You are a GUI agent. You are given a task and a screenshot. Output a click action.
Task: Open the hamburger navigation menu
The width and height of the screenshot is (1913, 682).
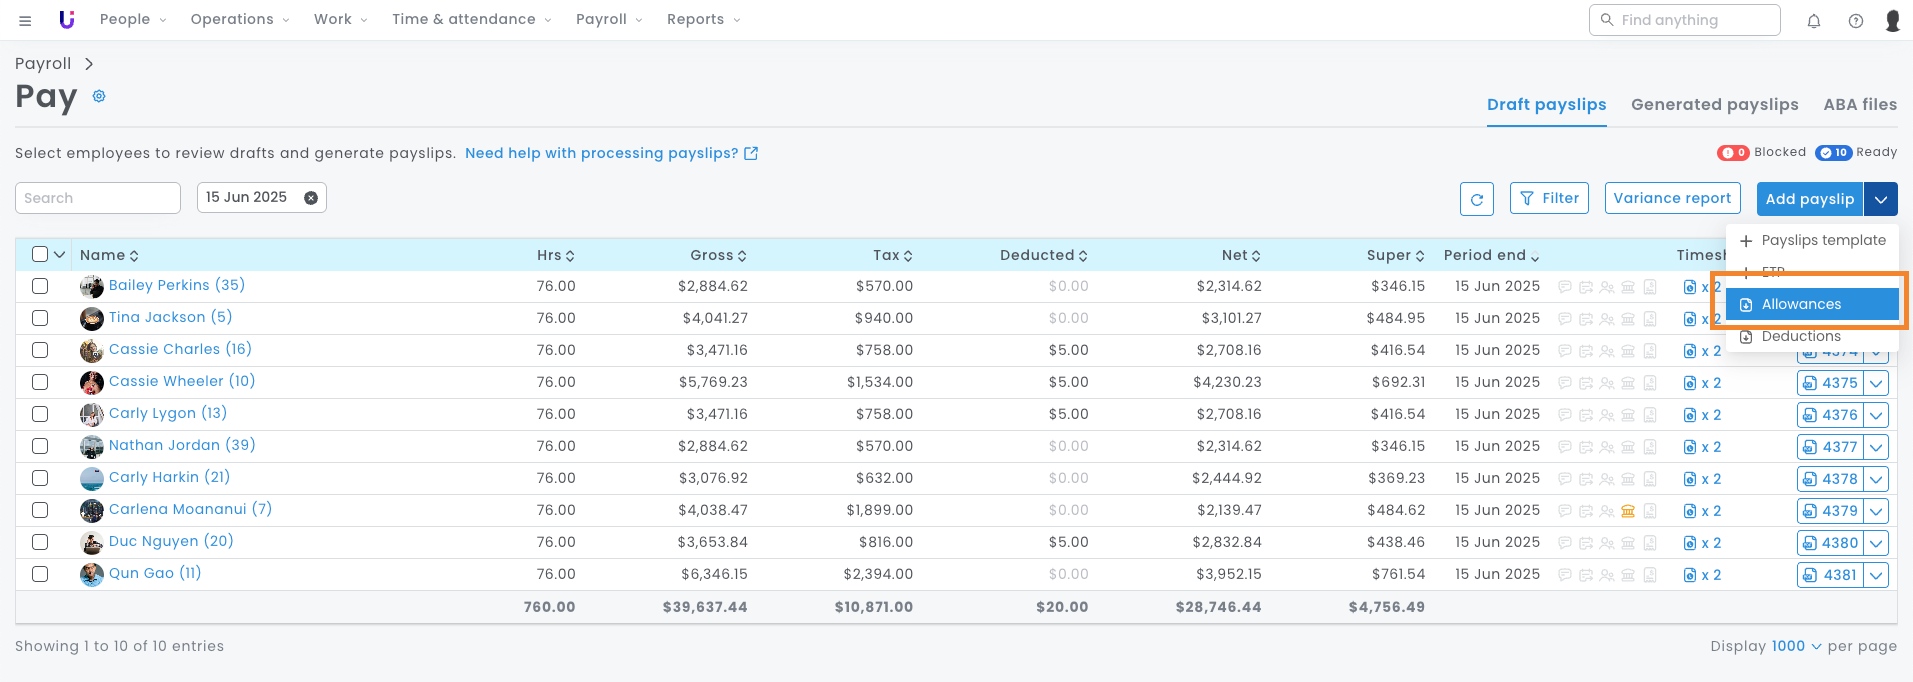25,20
